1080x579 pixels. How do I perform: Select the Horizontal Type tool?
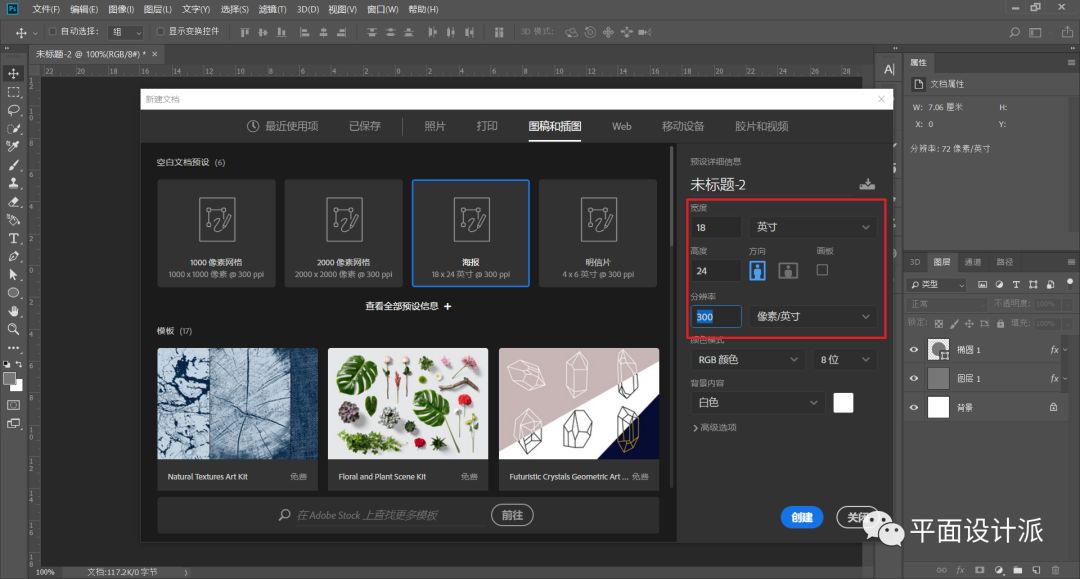pyautogui.click(x=14, y=238)
